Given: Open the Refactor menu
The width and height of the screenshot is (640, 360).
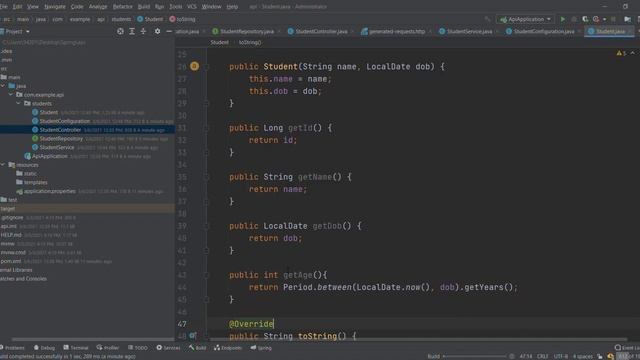Looking at the screenshot, I should pyautogui.click(x=122, y=7).
